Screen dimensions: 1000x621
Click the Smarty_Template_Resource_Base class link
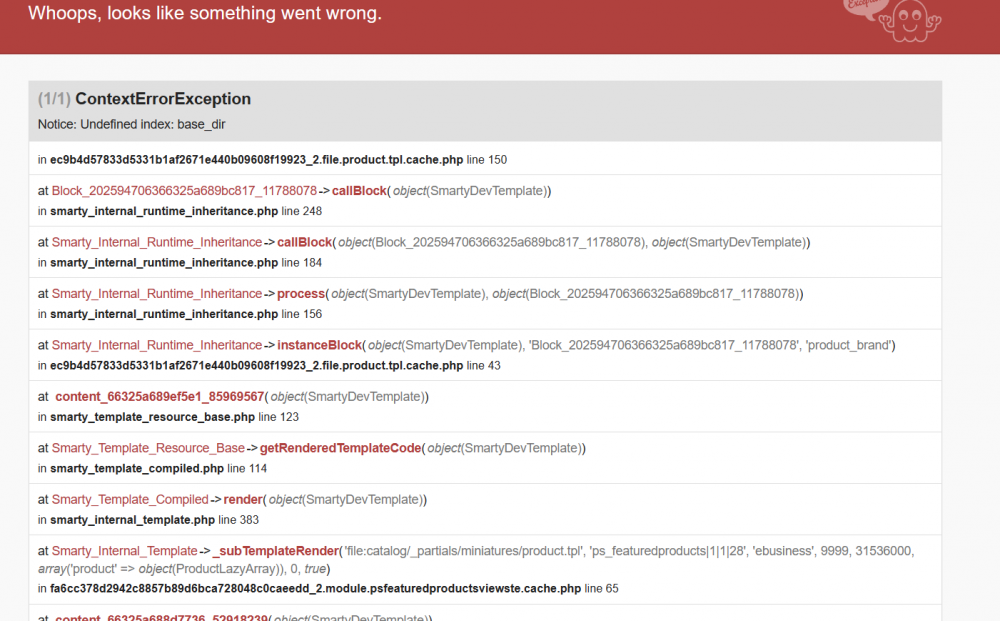point(148,448)
